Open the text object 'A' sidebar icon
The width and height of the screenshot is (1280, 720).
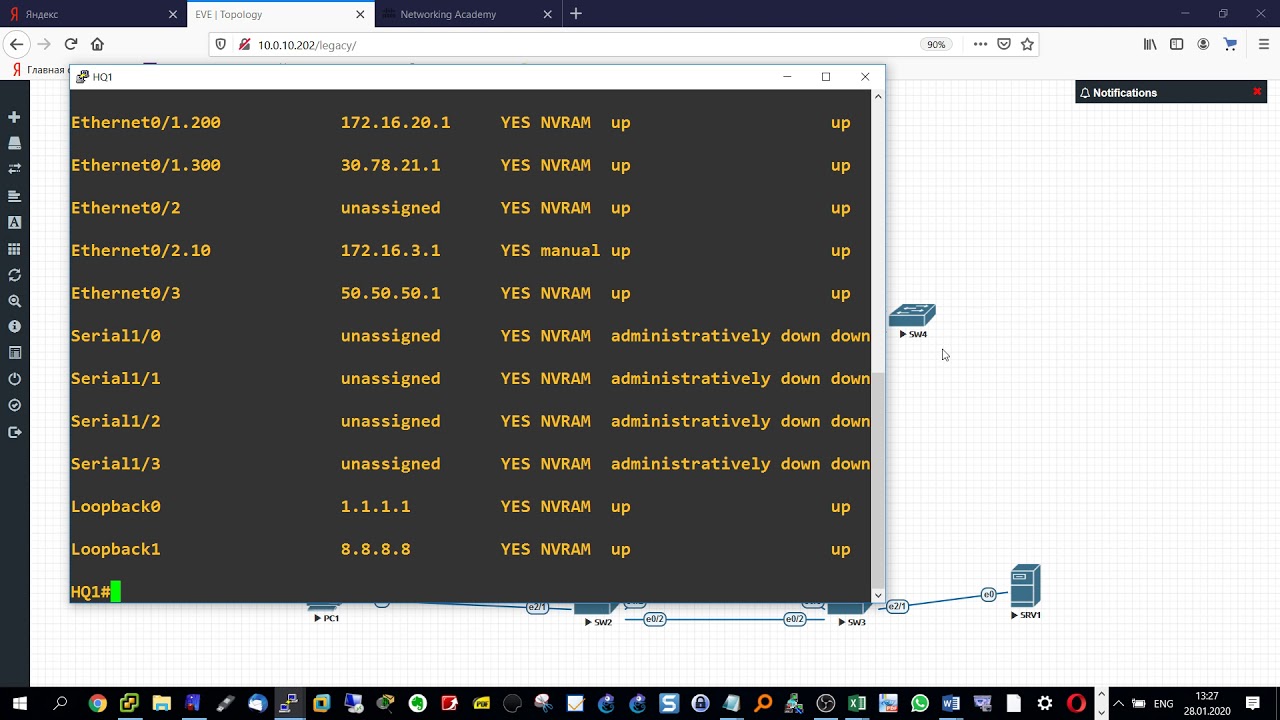[x=14, y=222]
